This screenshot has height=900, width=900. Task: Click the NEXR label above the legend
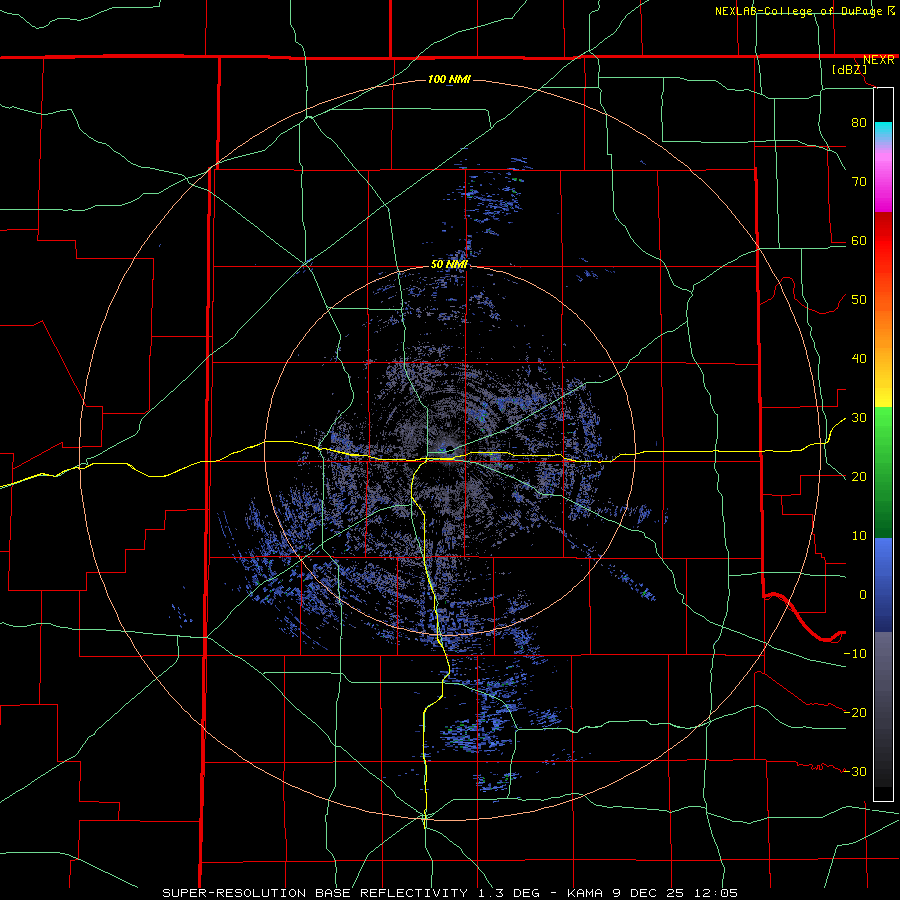pos(878,60)
